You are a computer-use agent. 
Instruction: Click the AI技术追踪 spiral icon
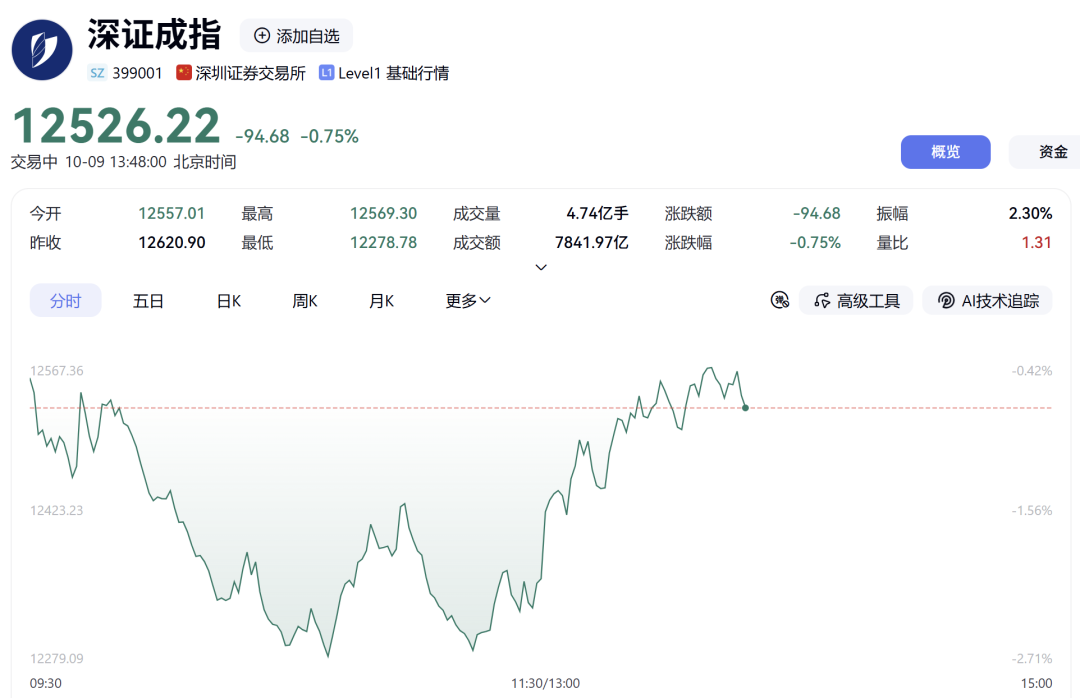(946, 300)
